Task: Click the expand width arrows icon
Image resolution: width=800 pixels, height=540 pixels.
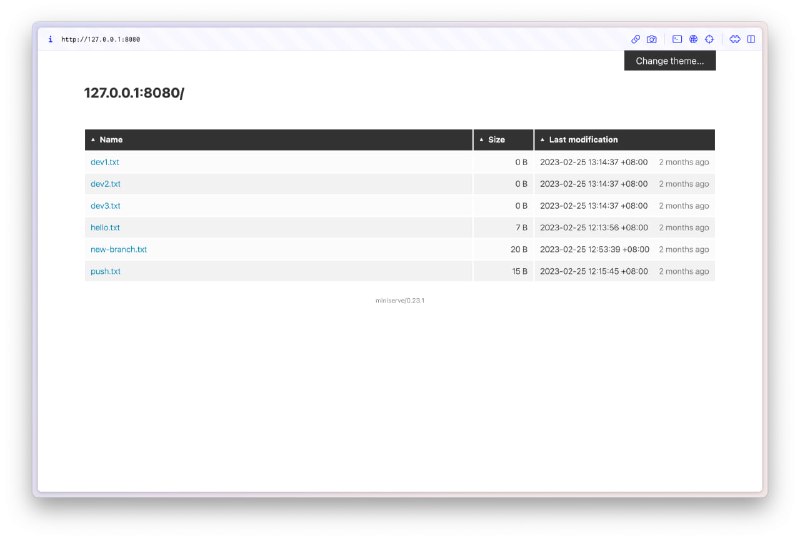Action: coord(735,39)
